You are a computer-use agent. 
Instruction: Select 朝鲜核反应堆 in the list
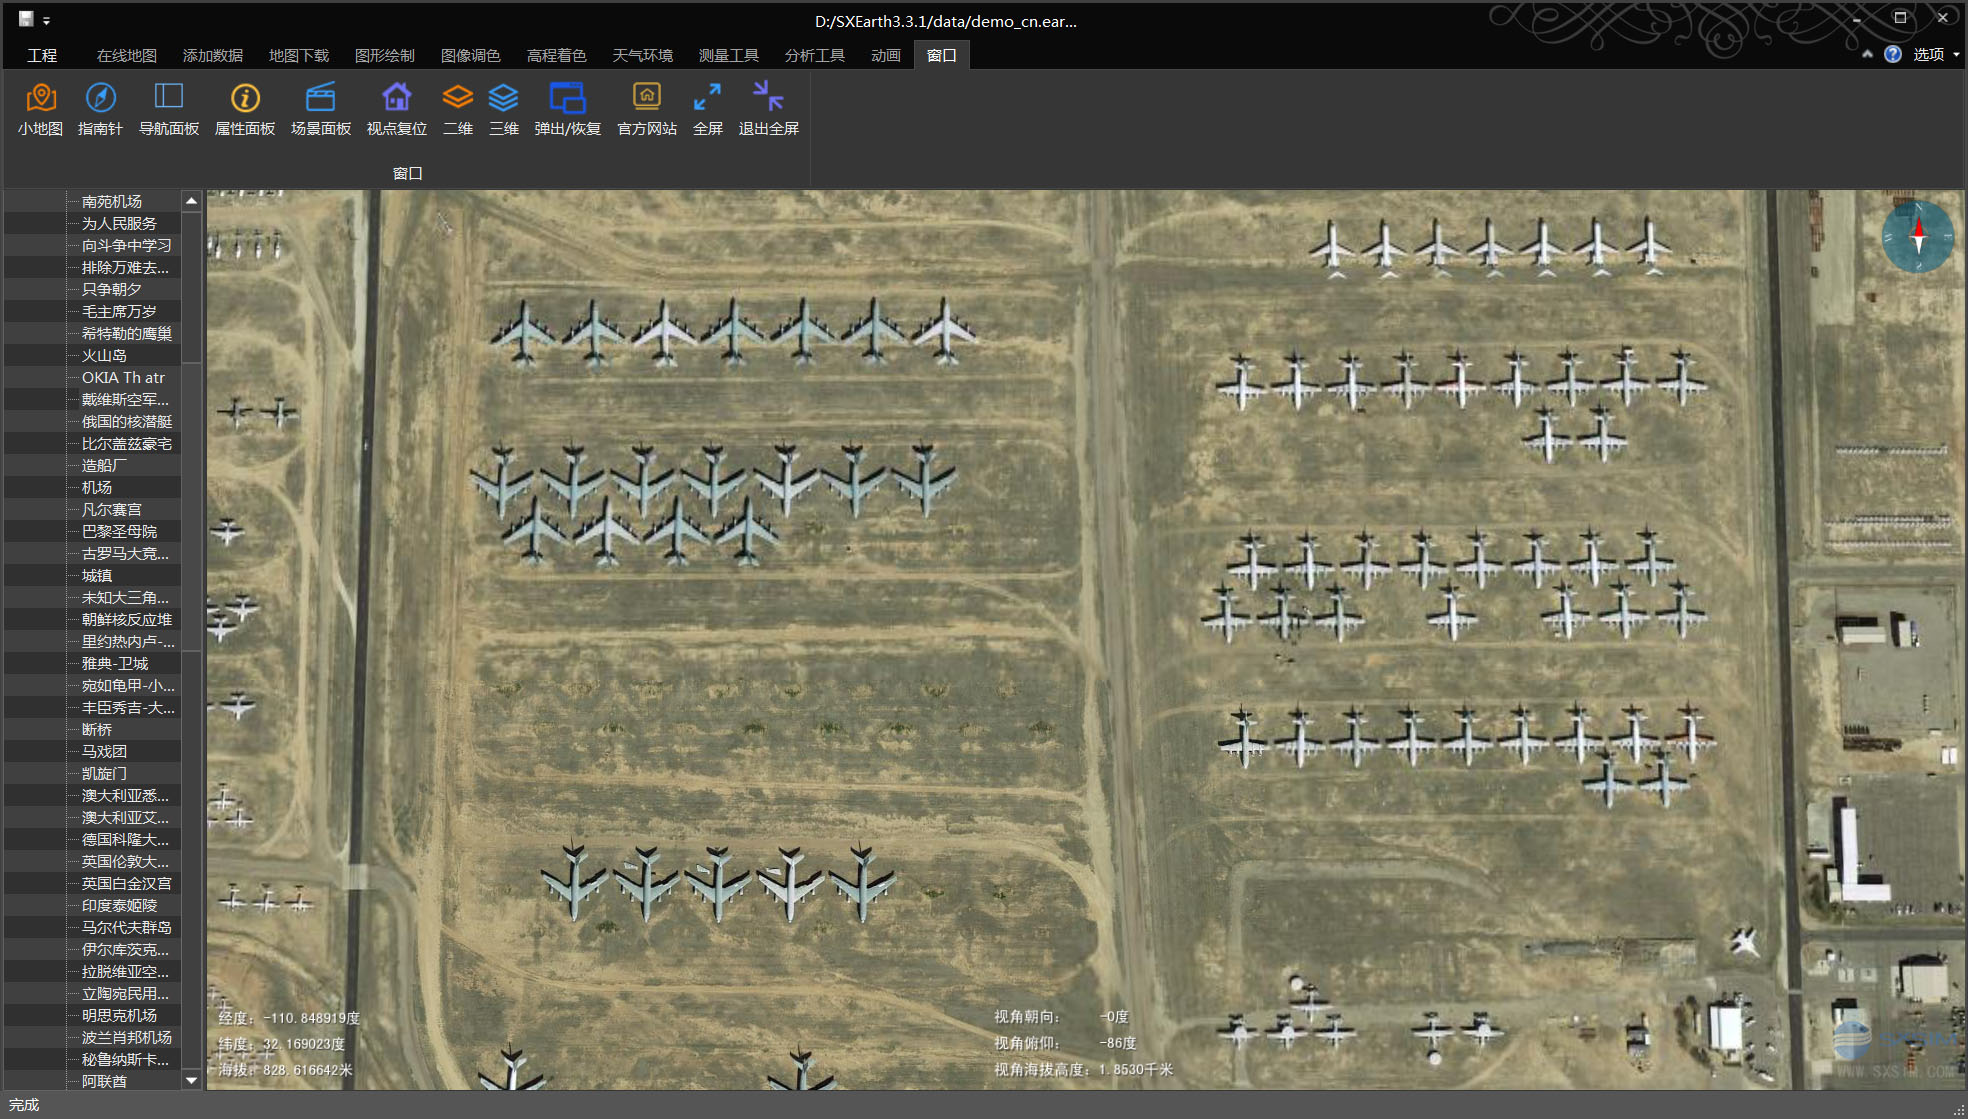coord(127,619)
